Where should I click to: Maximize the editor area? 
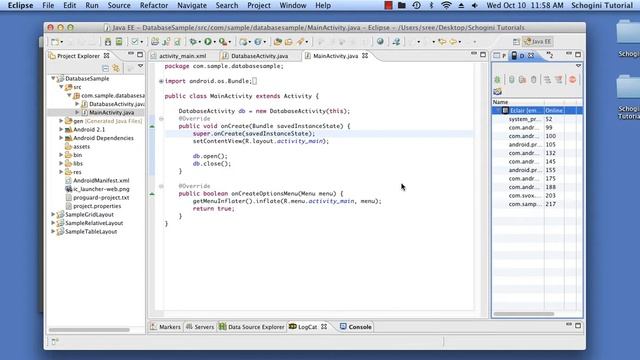click(x=483, y=54)
